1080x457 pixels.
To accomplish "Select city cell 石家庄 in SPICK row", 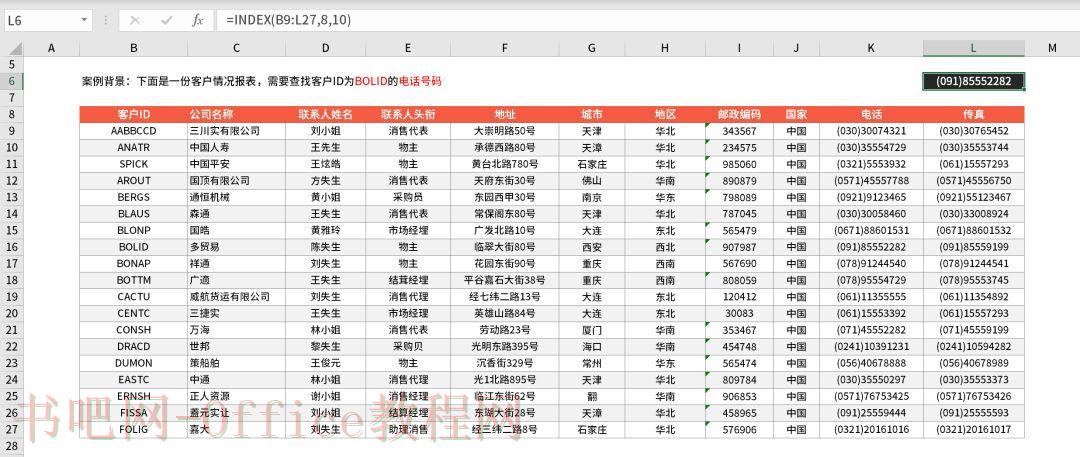I will tap(592, 164).
